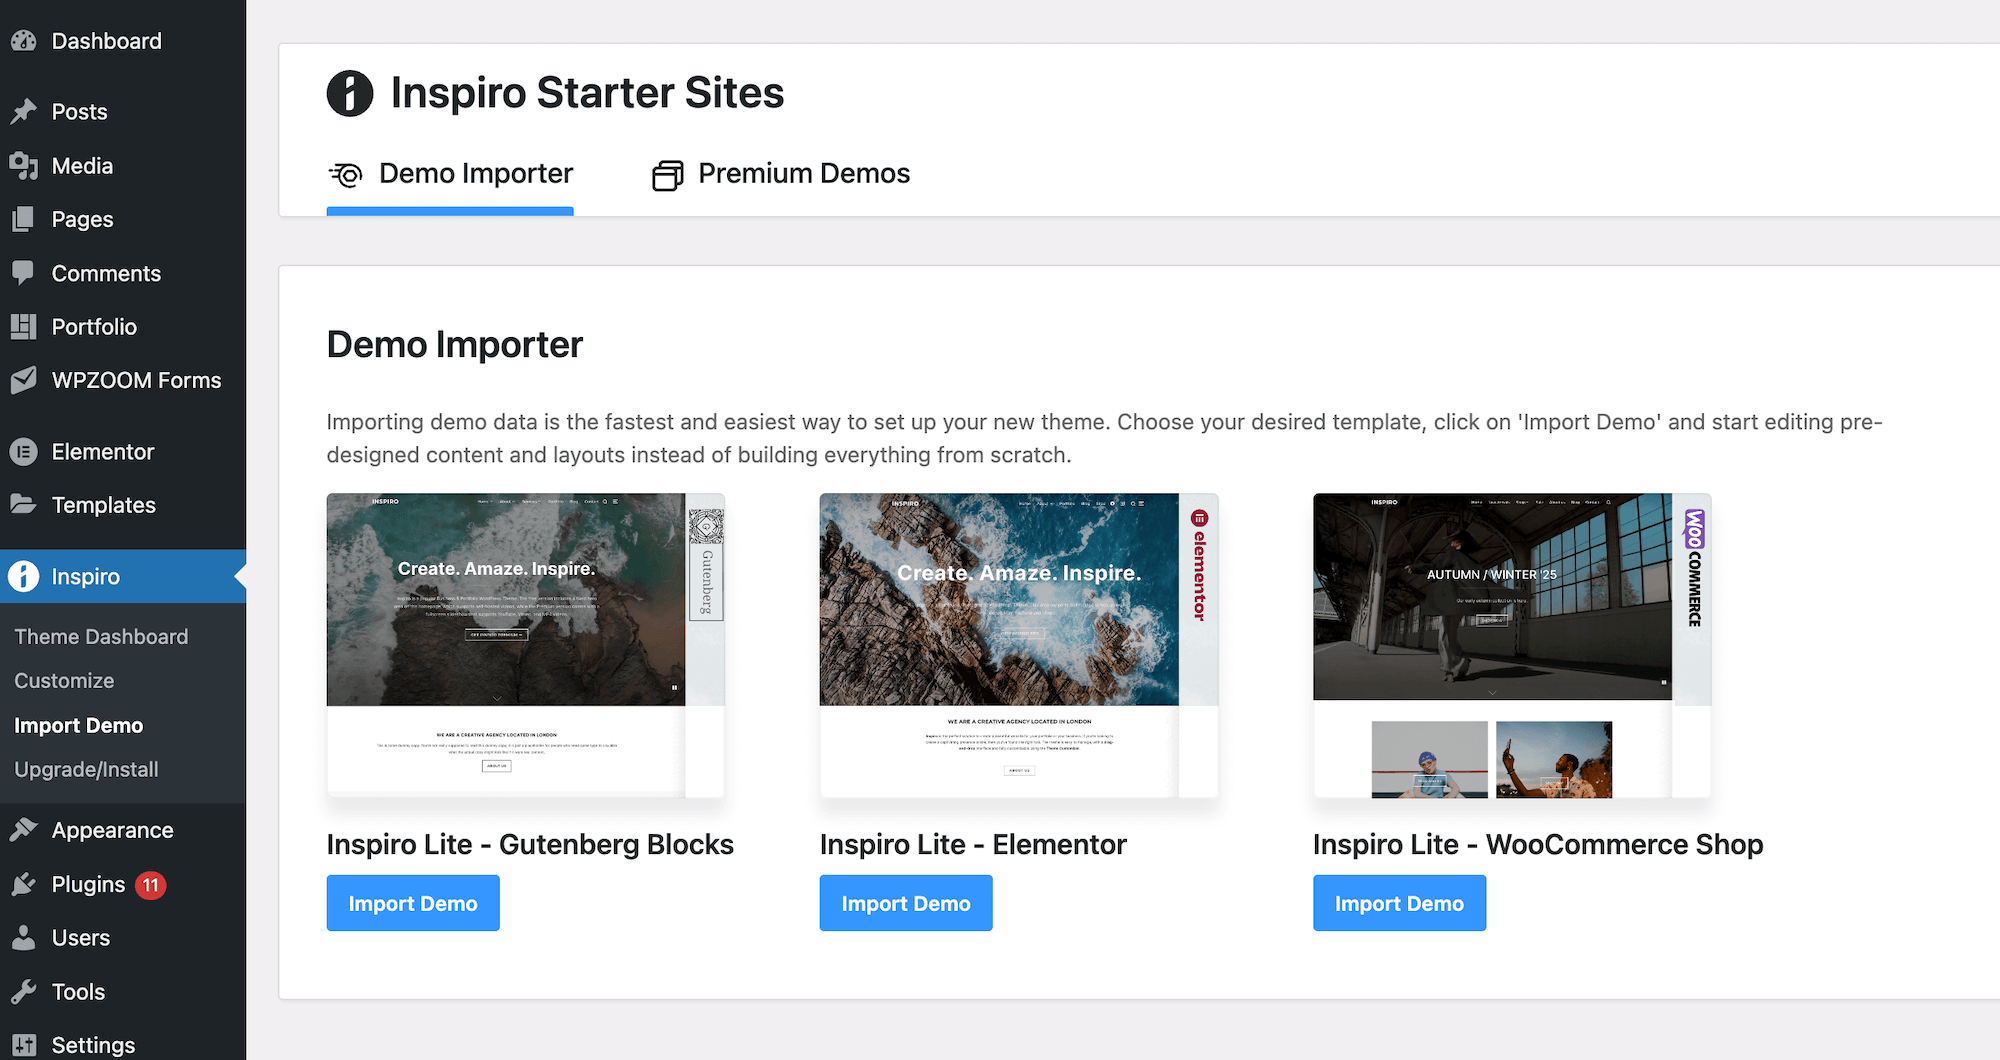The height and width of the screenshot is (1060, 2000).
Task: Click the Inspiro logo beside page title
Action: (x=350, y=94)
